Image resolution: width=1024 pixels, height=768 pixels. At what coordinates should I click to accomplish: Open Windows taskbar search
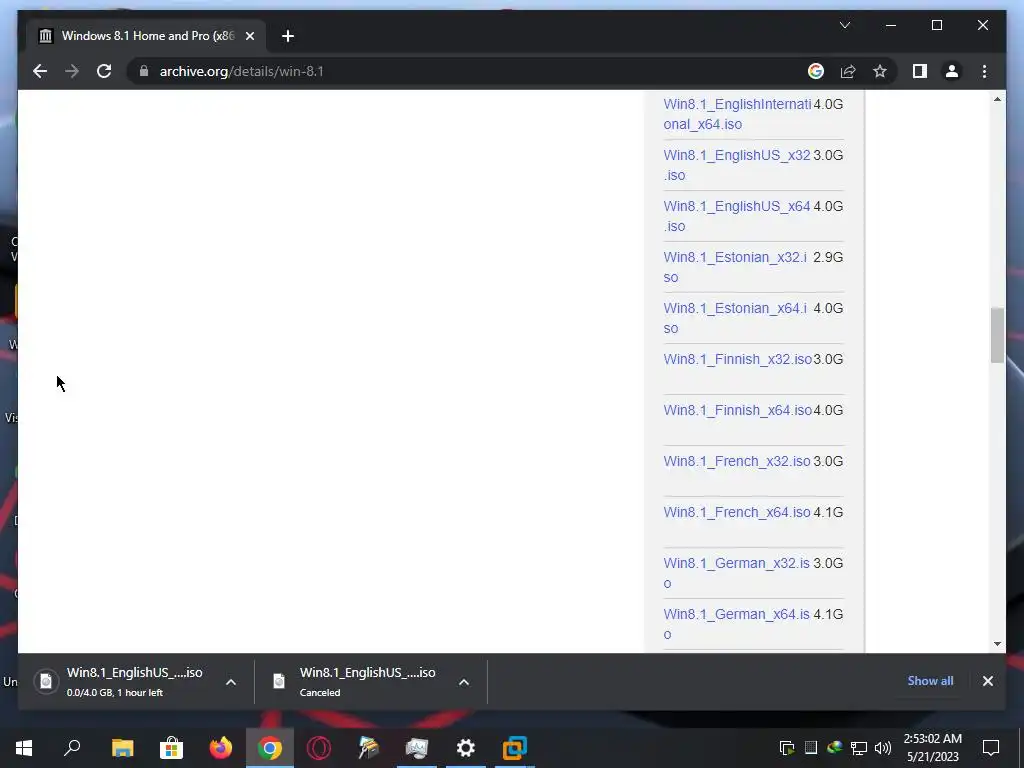tap(72, 748)
